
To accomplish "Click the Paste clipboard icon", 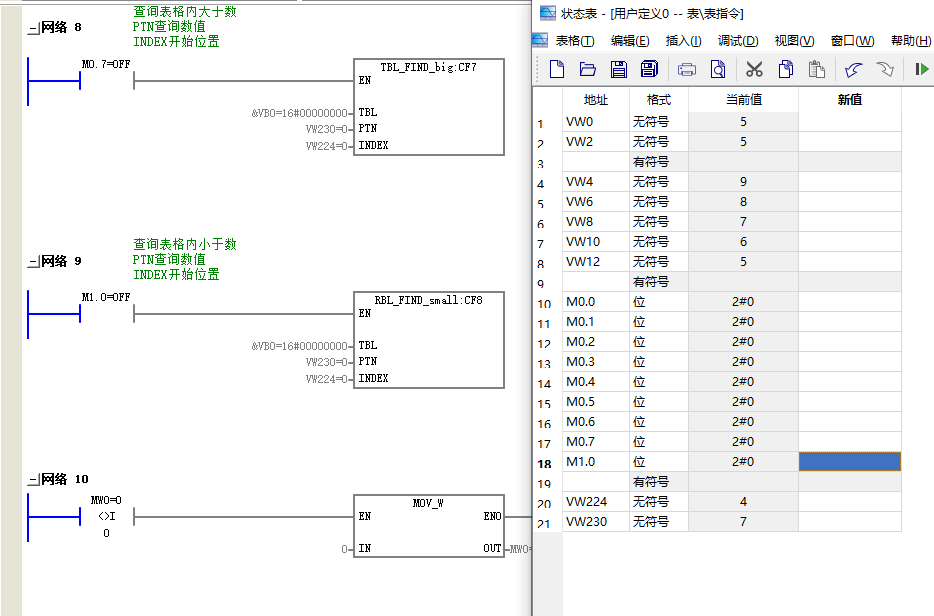I will point(817,69).
